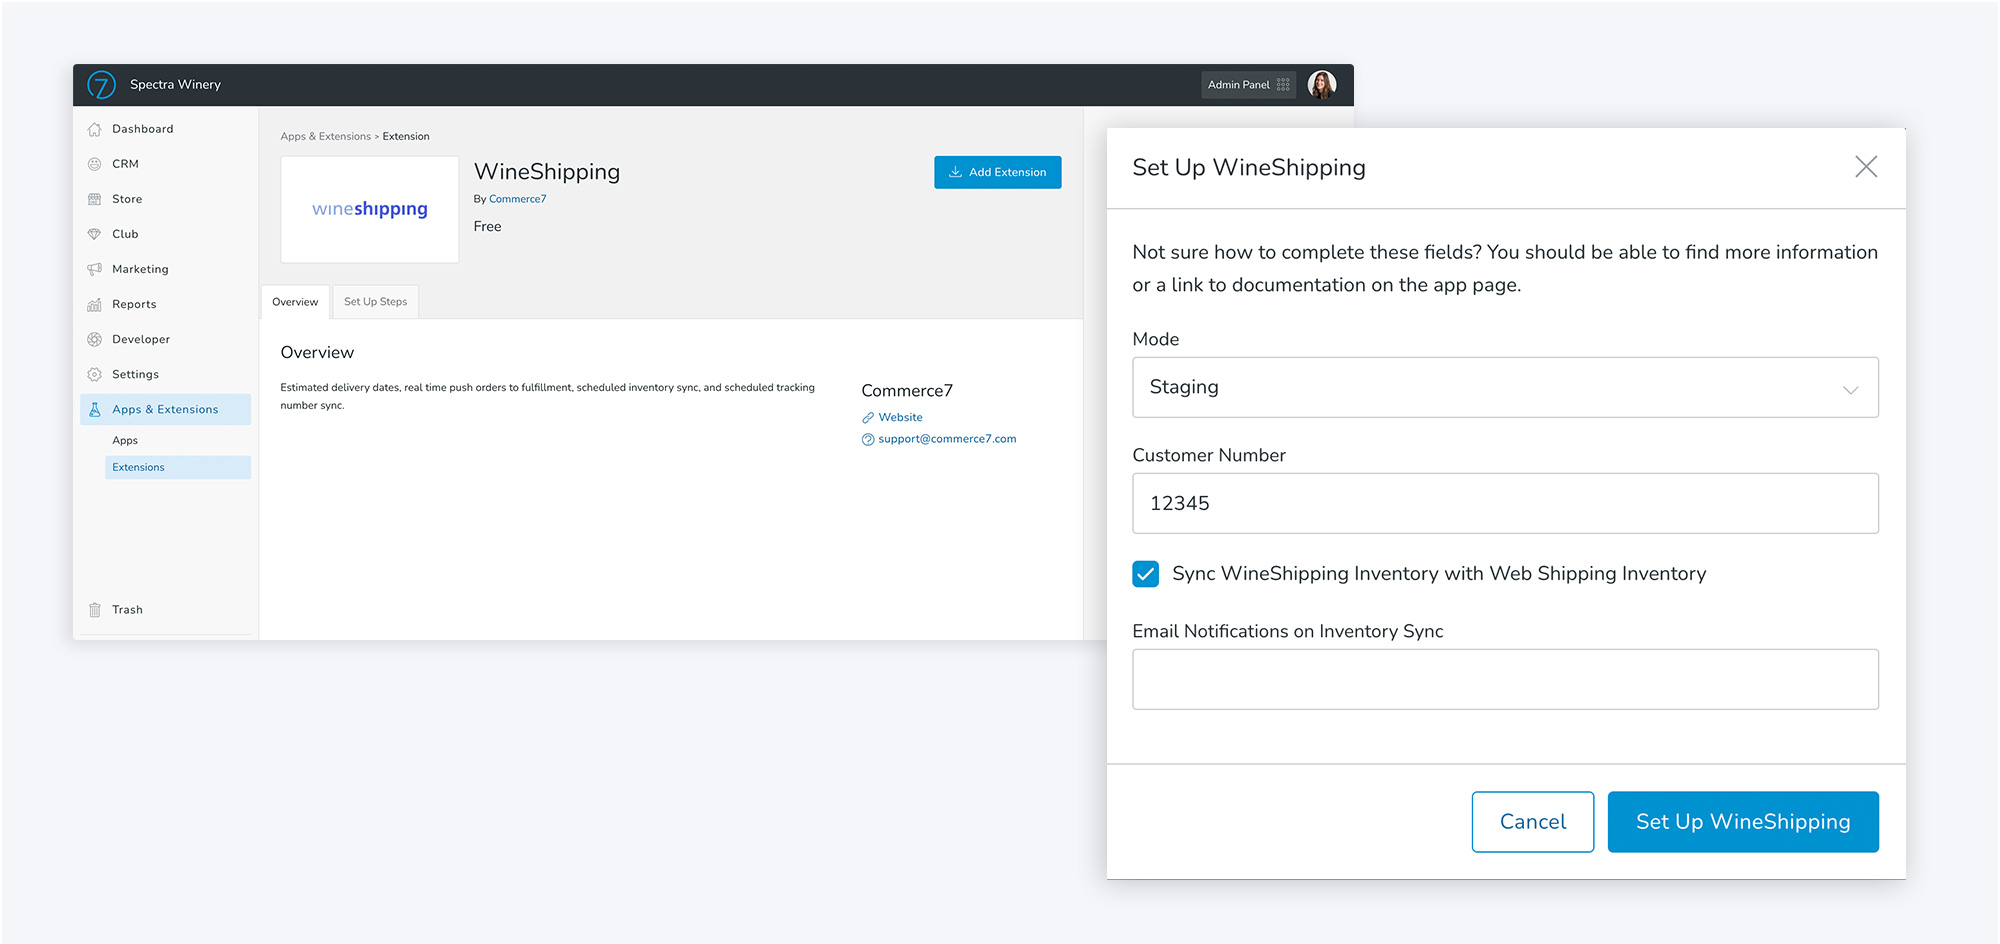Click the Marketing megaphone icon

[95, 269]
